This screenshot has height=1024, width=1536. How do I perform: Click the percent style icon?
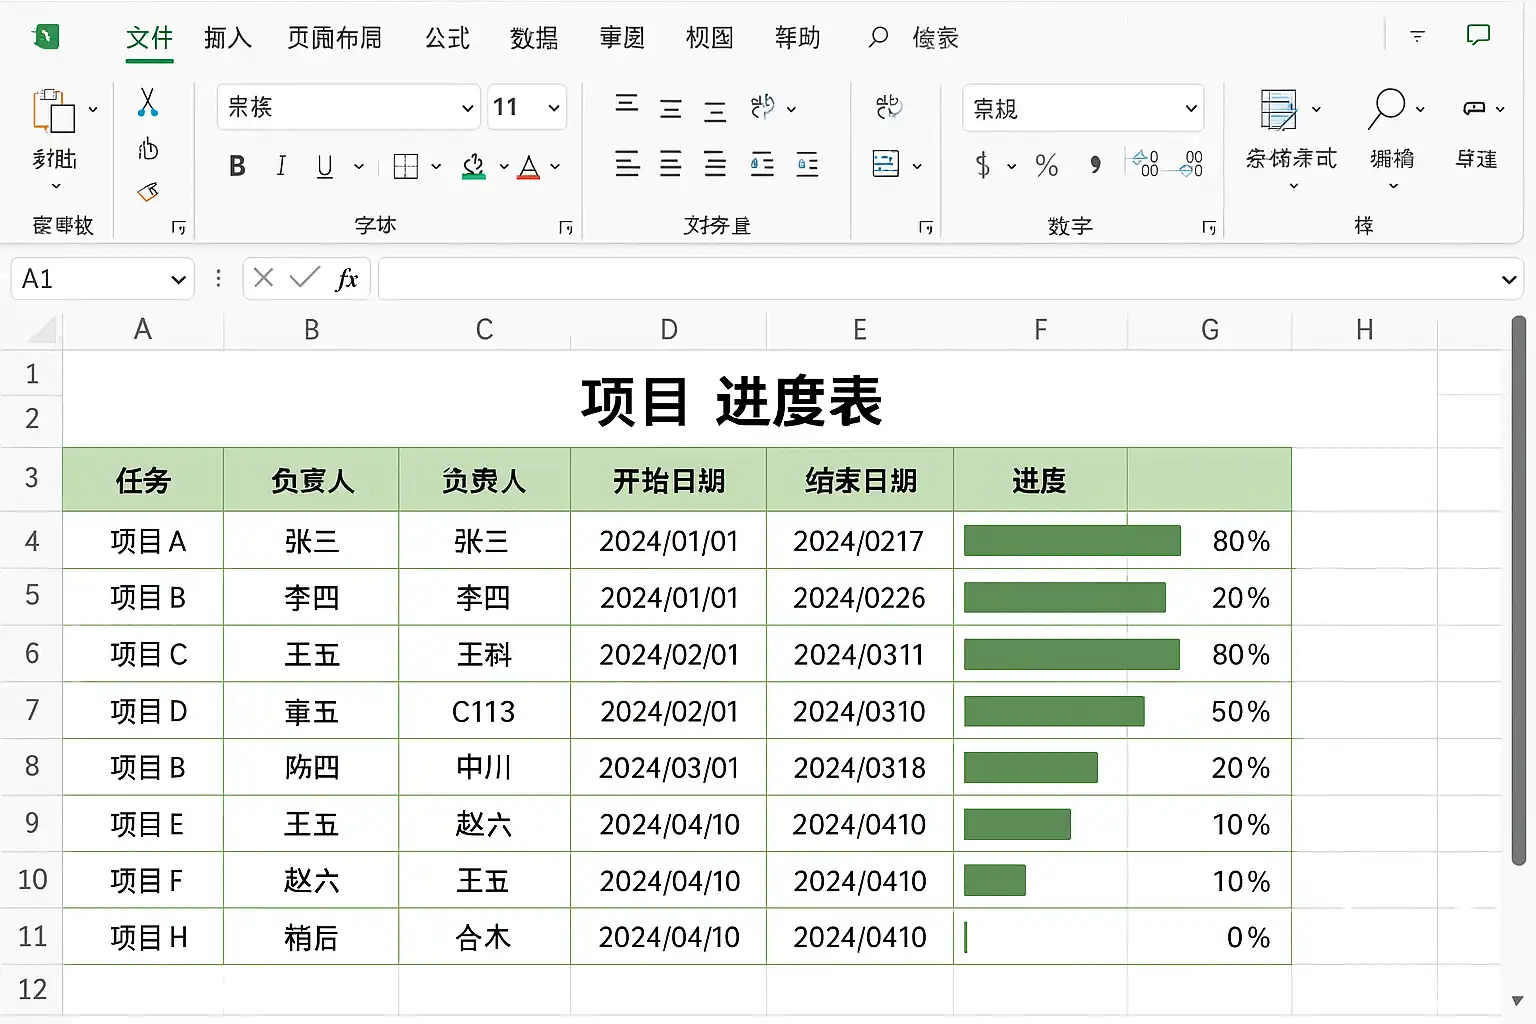1047,165
